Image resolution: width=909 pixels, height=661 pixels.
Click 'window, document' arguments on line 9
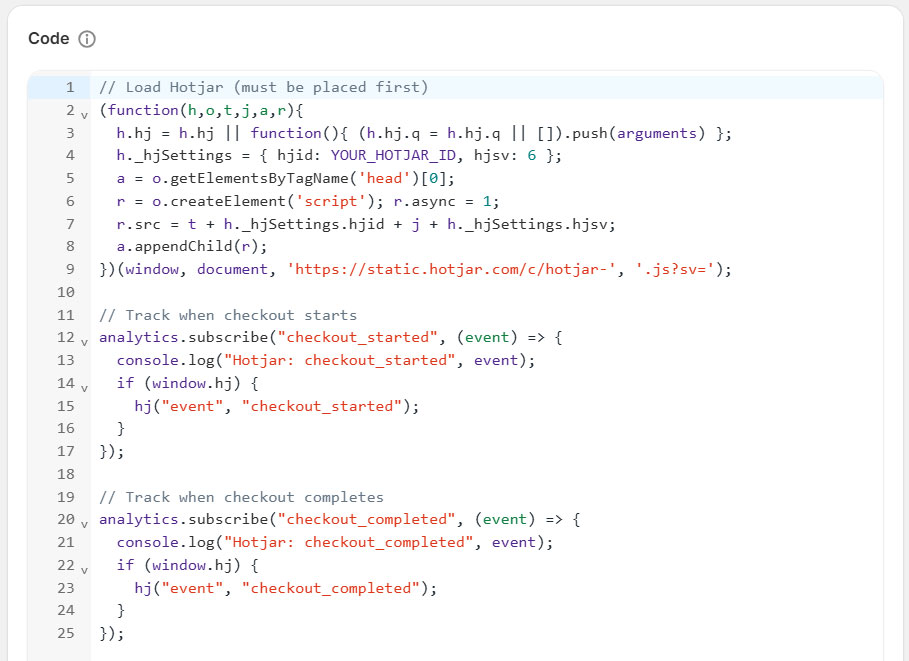click(x=197, y=270)
